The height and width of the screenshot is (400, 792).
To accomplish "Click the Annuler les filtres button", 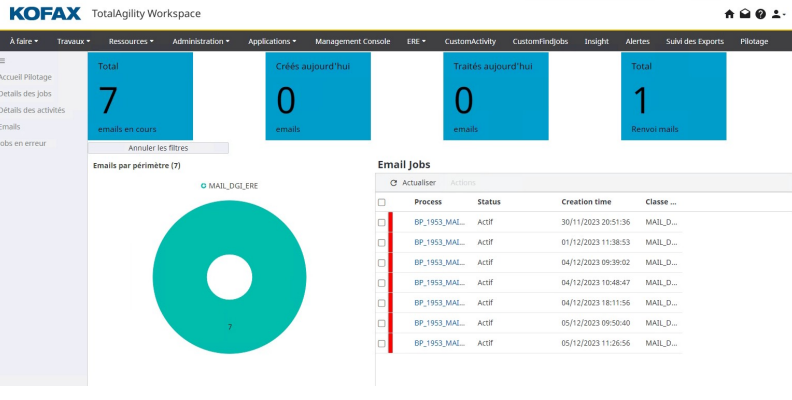I will click(x=158, y=148).
